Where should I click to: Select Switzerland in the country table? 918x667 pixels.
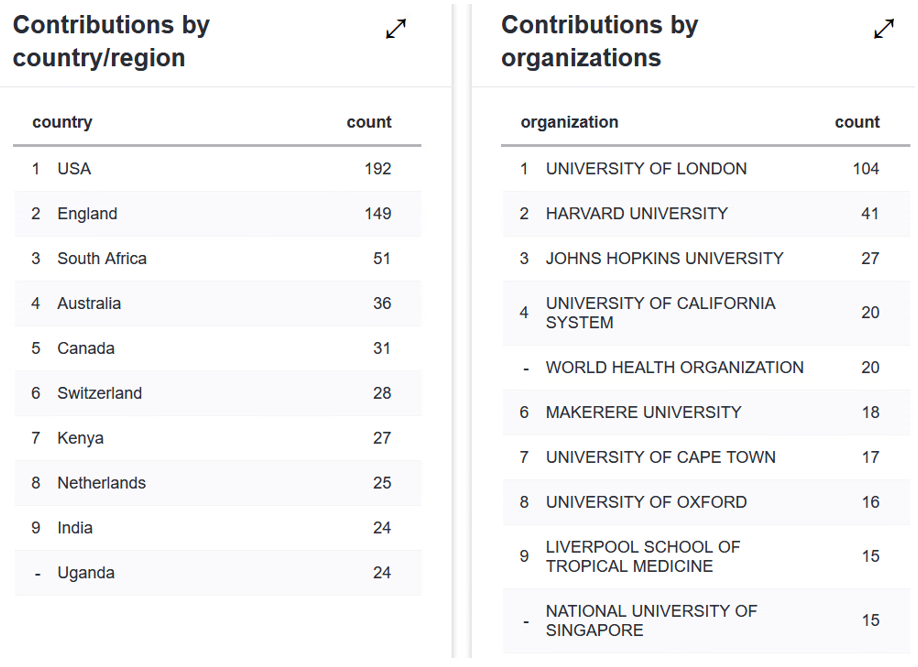tap(100, 394)
